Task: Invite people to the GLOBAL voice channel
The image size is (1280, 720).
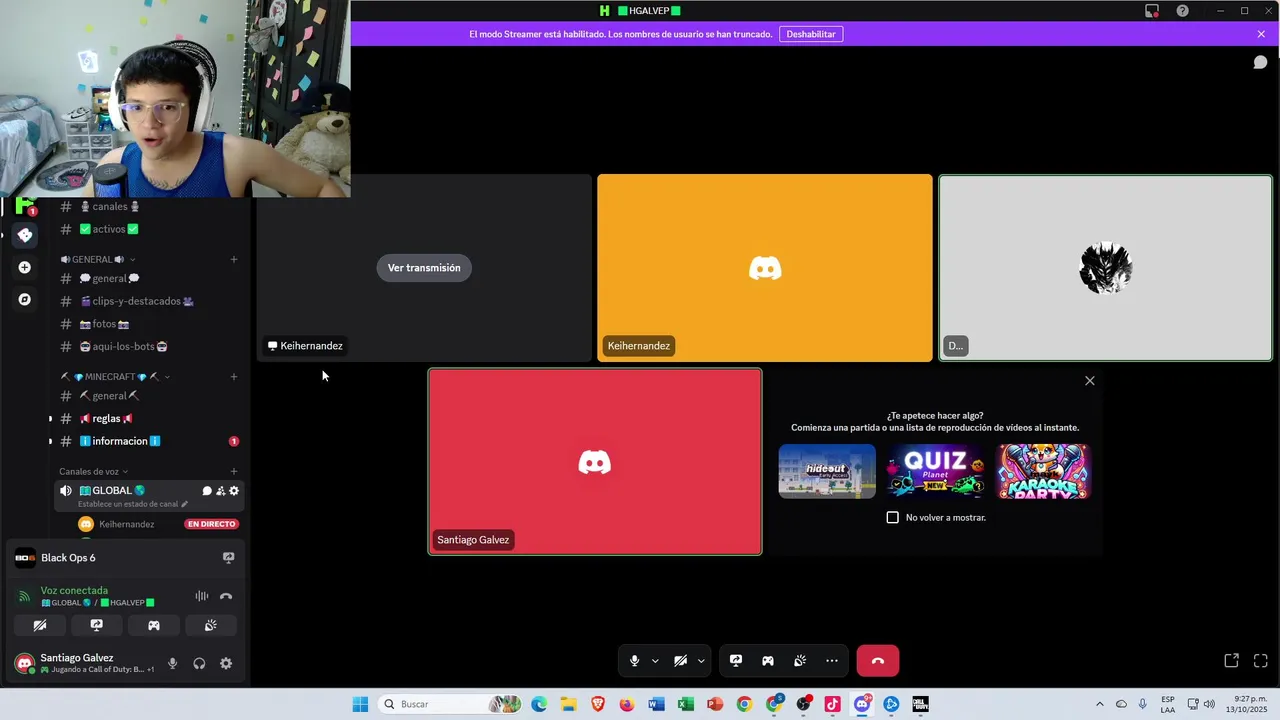Action: tap(221, 491)
